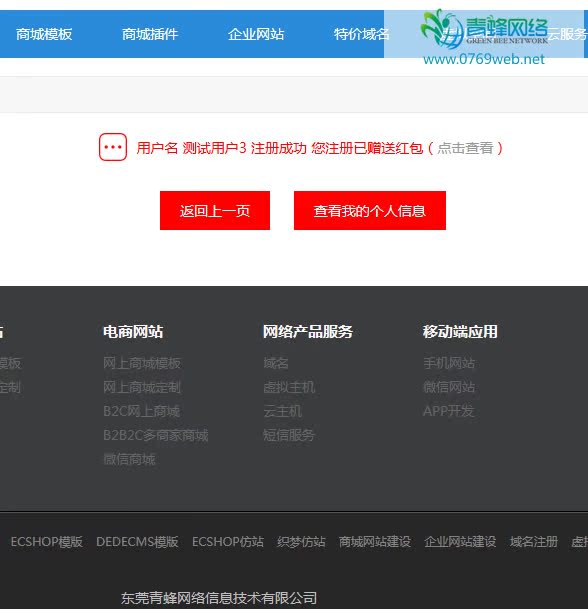Click the 查看我的个人信息 button
This screenshot has width=588, height=609.
click(370, 211)
